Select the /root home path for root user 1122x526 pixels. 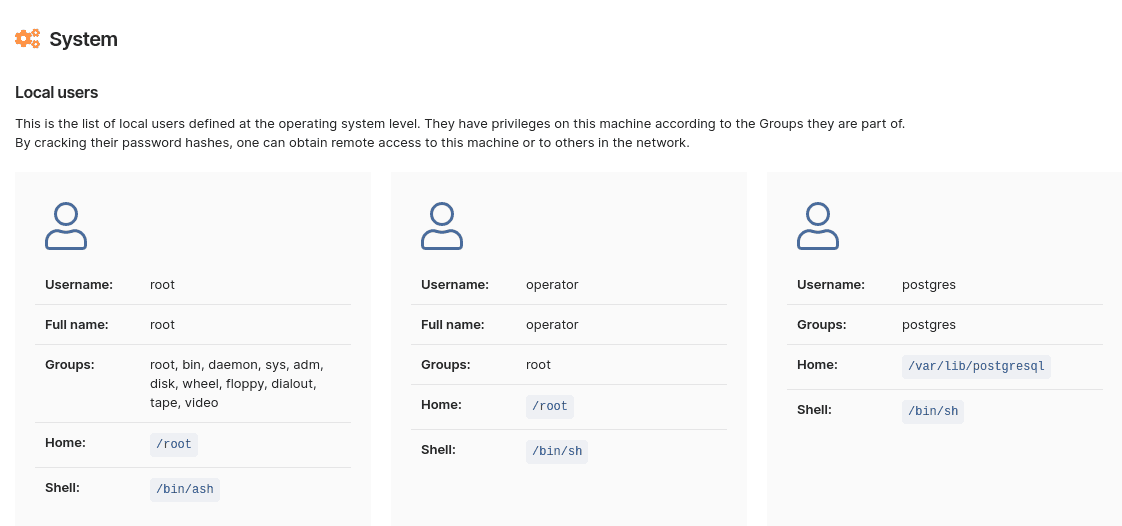tap(176, 446)
